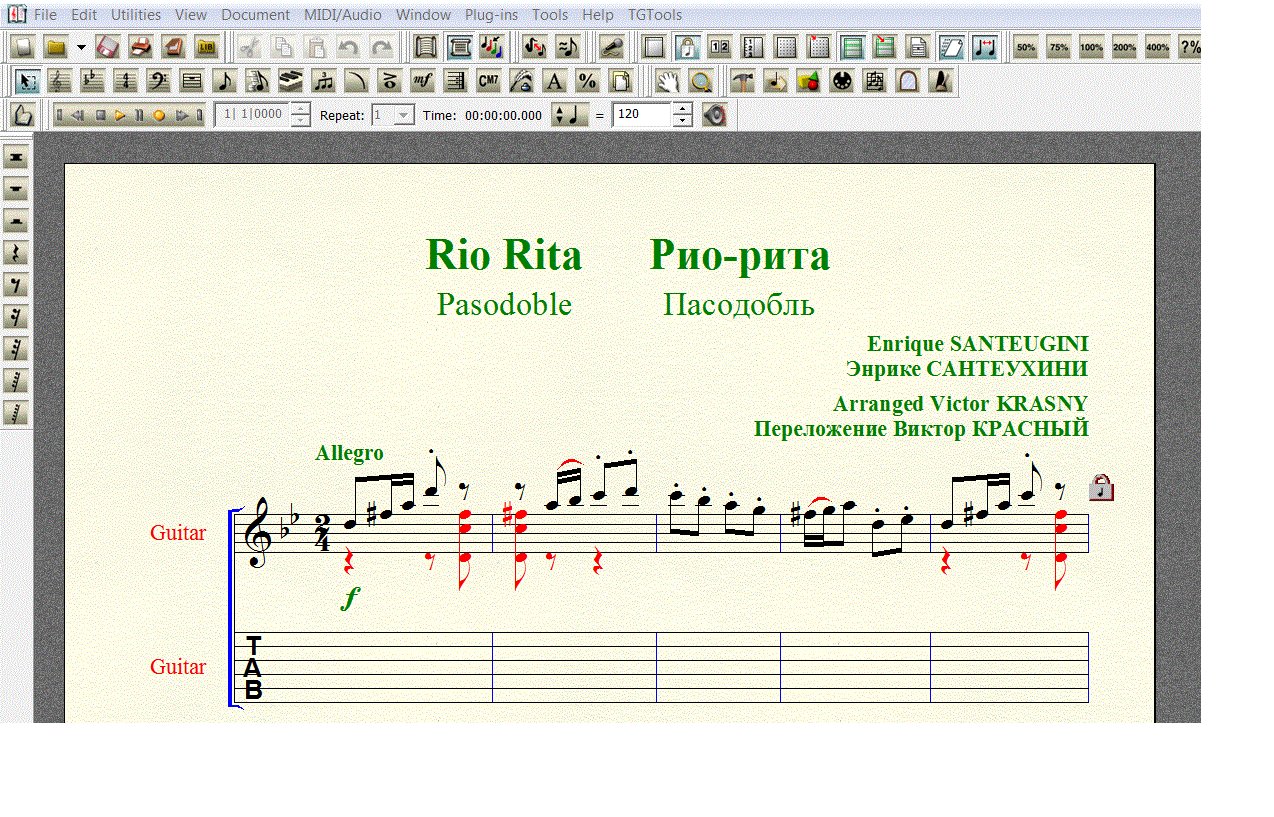The height and width of the screenshot is (817, 1274).
Task: Set zoom to 200%
Action: click(x=1125, y=47)
